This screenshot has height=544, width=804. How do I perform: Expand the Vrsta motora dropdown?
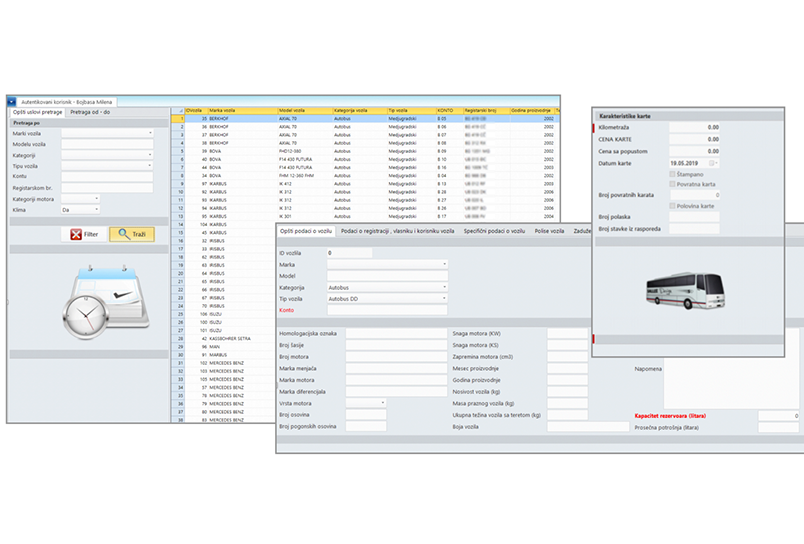coord(382,403)
